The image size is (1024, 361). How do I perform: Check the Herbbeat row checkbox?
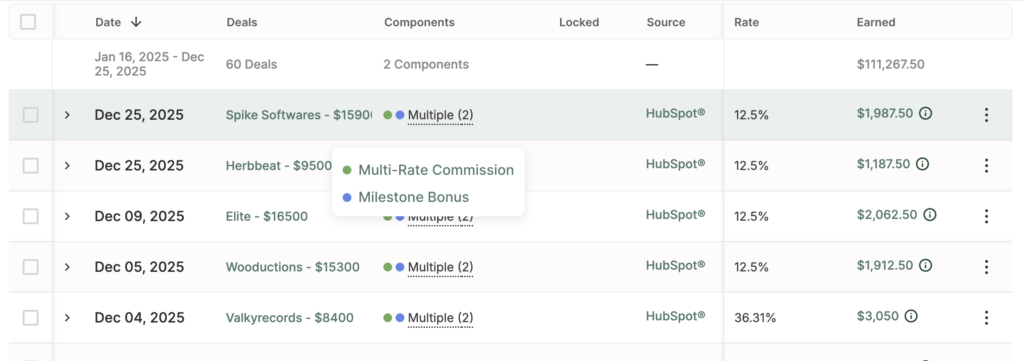(31, 166)
